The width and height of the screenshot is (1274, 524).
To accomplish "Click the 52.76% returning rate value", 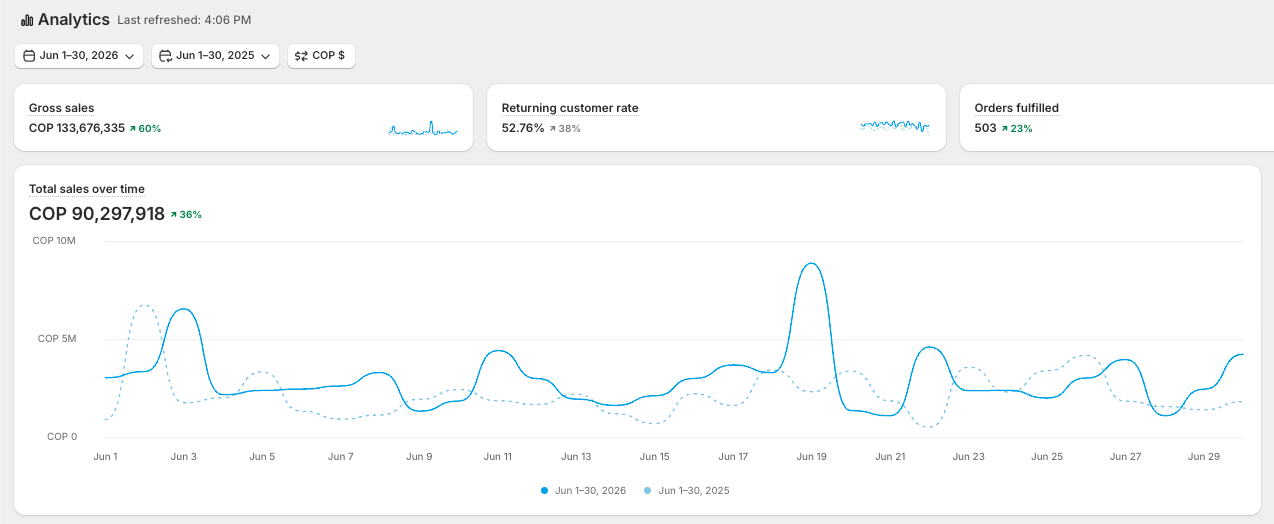I will point(523,128).
